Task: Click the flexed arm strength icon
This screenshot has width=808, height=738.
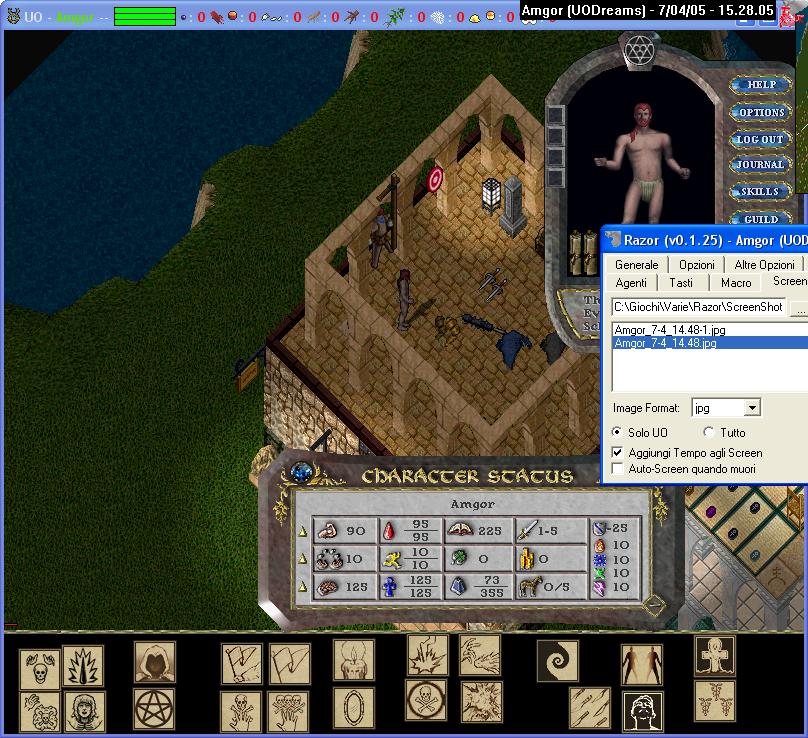Action: tap(327, 530)
